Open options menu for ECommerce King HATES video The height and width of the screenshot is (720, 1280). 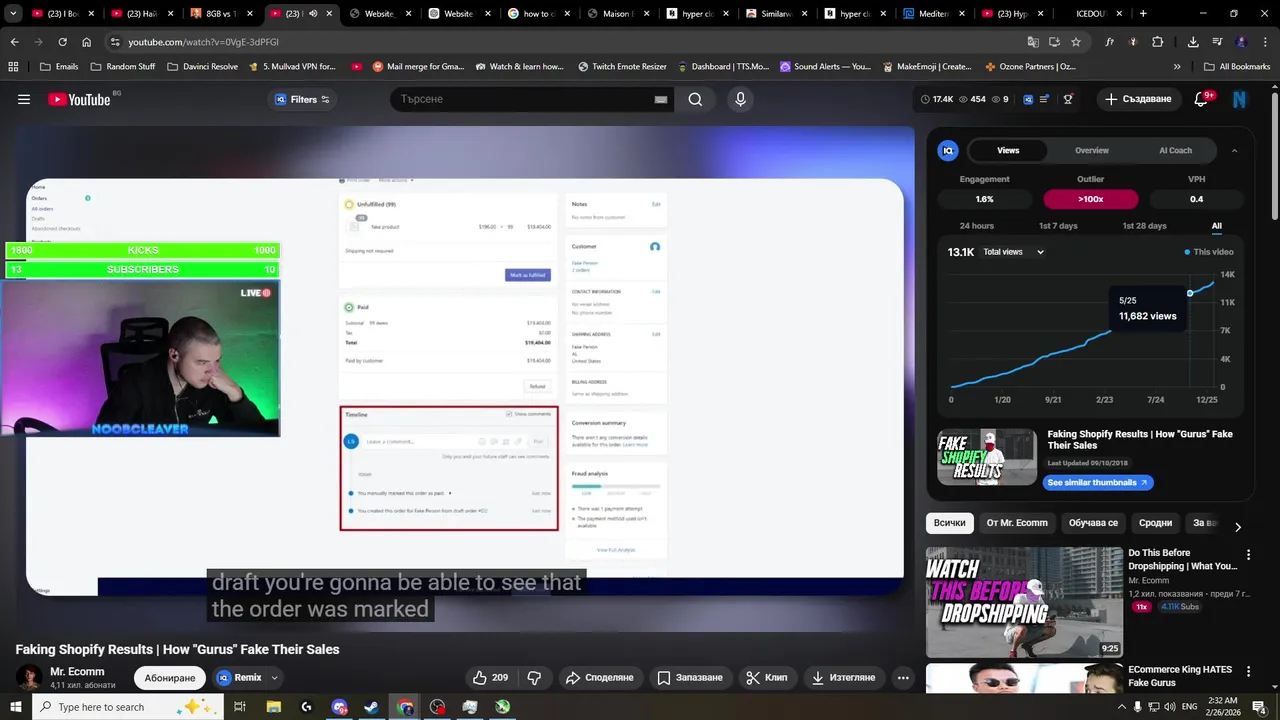point(1248,671)
